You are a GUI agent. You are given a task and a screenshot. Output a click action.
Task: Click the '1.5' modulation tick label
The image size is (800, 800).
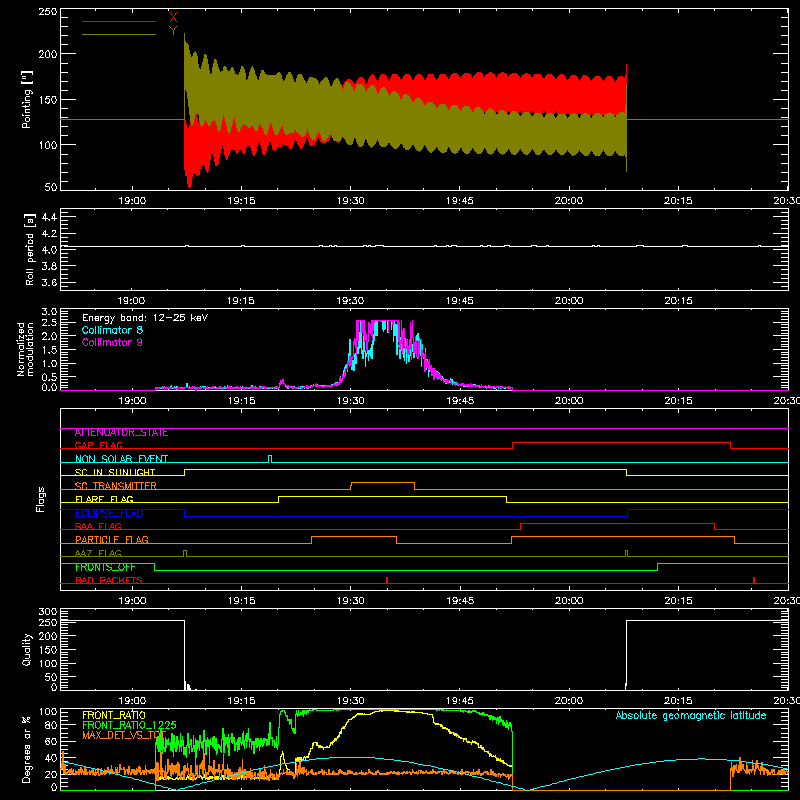[x=49, y=350]
